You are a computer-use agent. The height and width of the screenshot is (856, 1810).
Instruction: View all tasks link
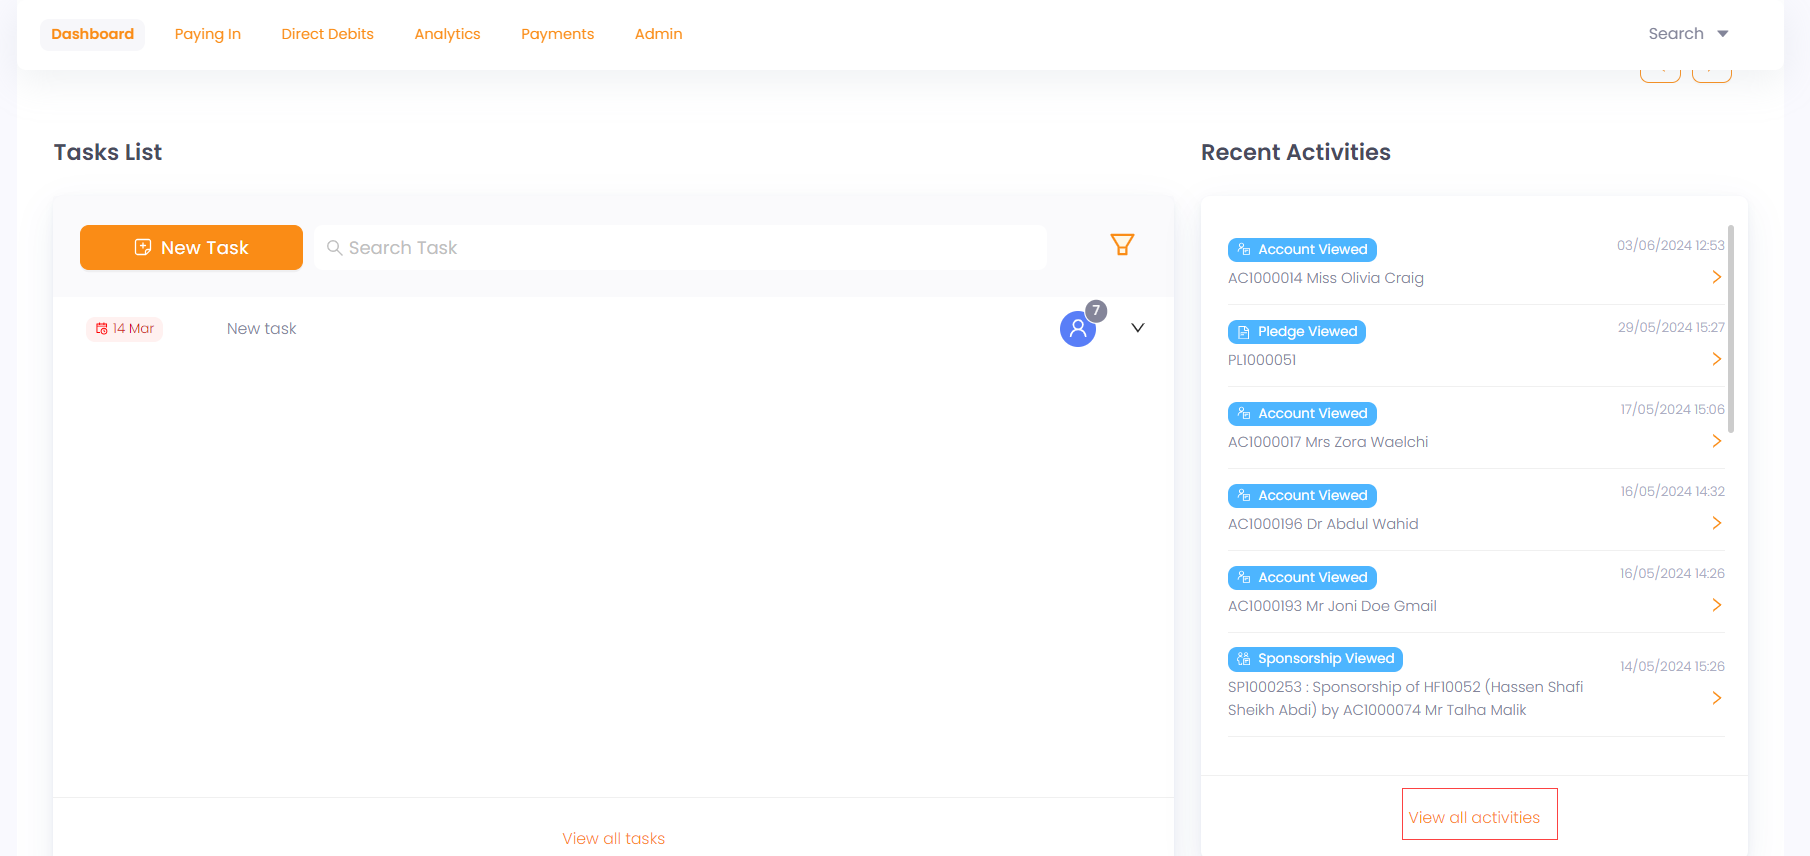point(613,838)
